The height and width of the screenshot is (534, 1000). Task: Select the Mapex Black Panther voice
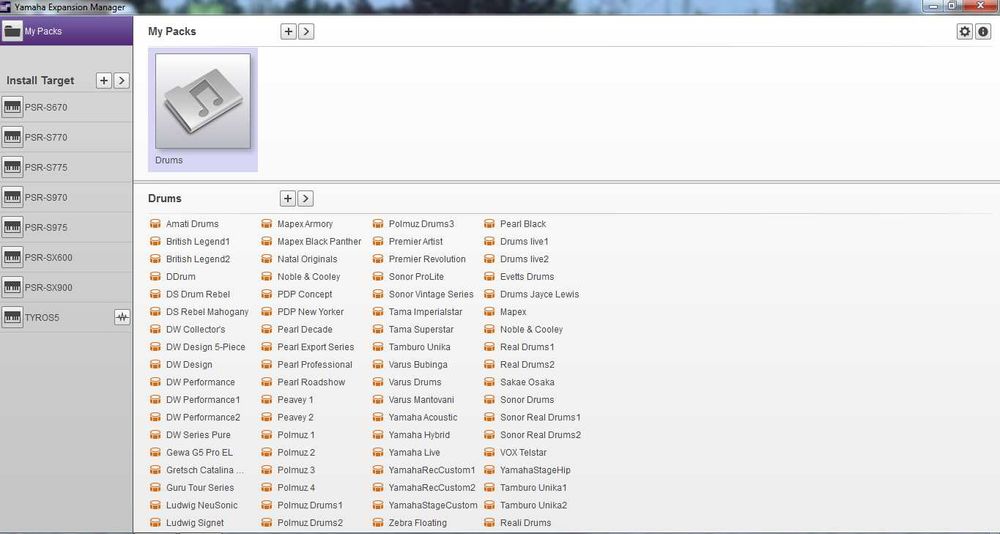click(x=319, y=241)
